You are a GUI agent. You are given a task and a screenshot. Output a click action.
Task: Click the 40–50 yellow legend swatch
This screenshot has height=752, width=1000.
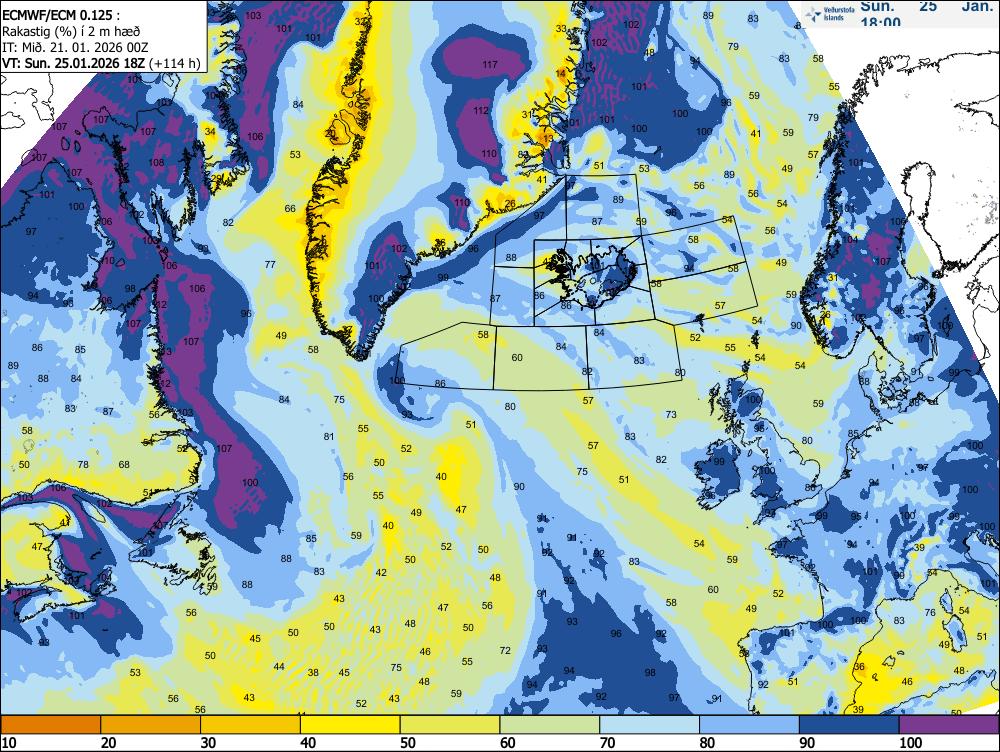350,725
